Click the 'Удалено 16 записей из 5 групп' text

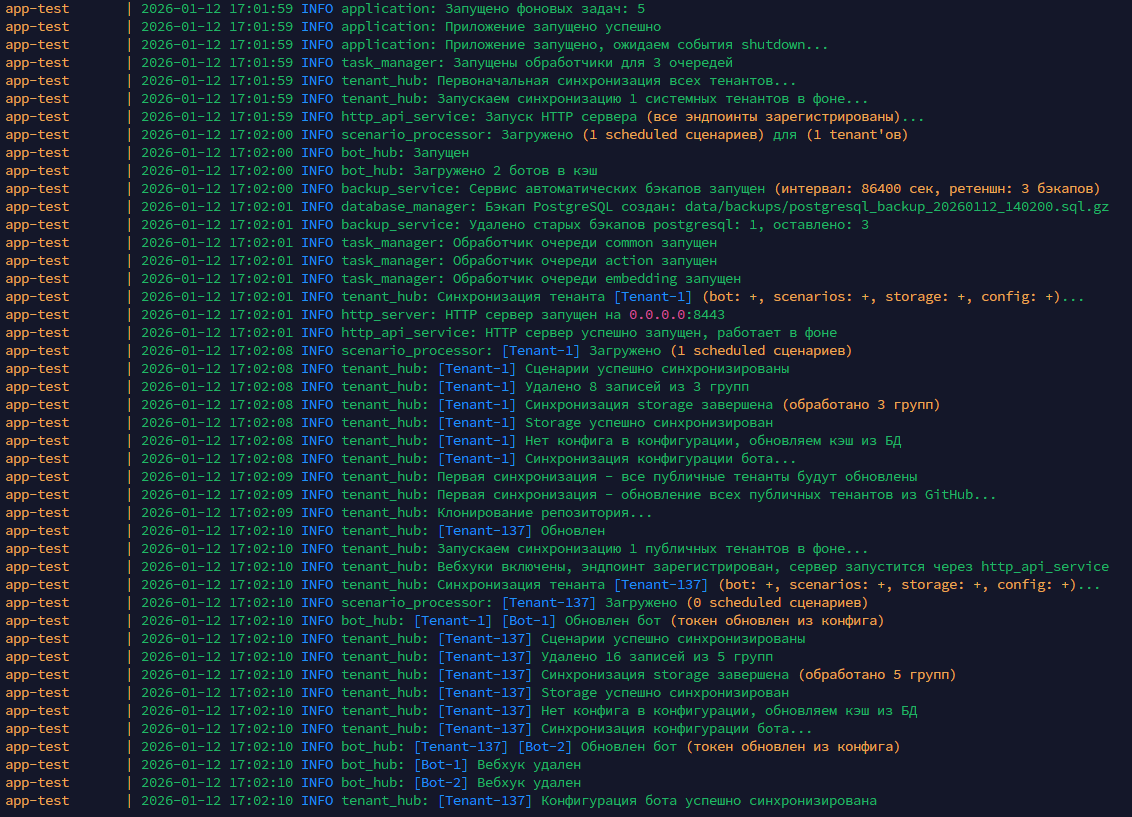[656, 657]
